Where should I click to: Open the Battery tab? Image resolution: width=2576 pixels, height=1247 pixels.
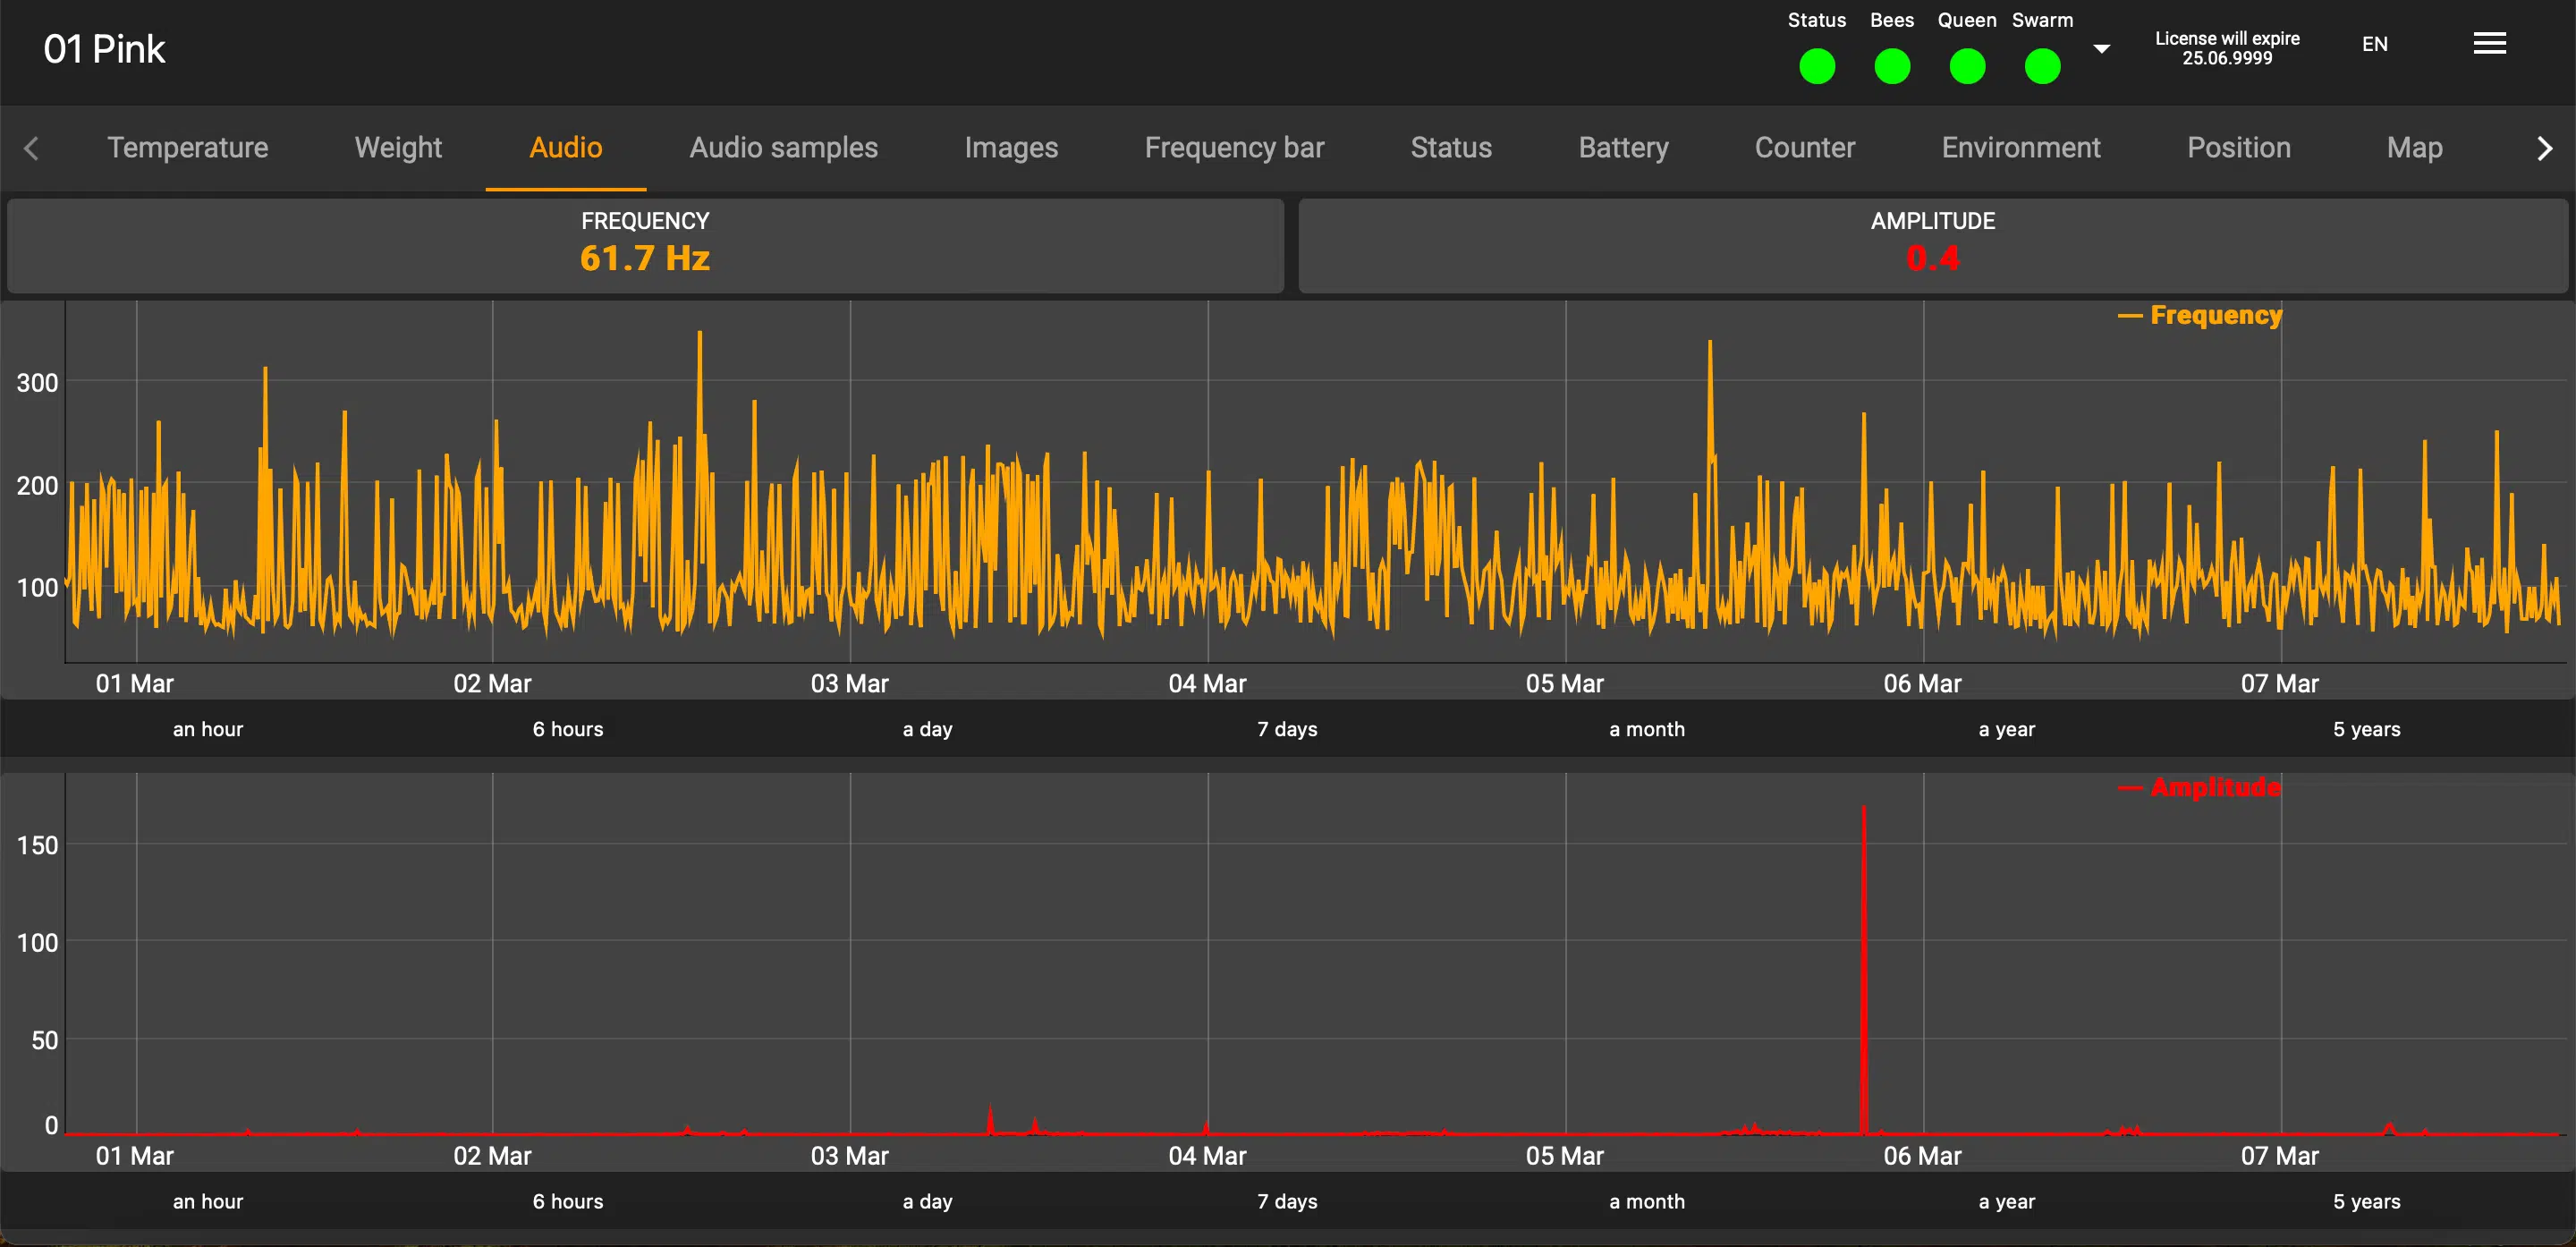1623,148
